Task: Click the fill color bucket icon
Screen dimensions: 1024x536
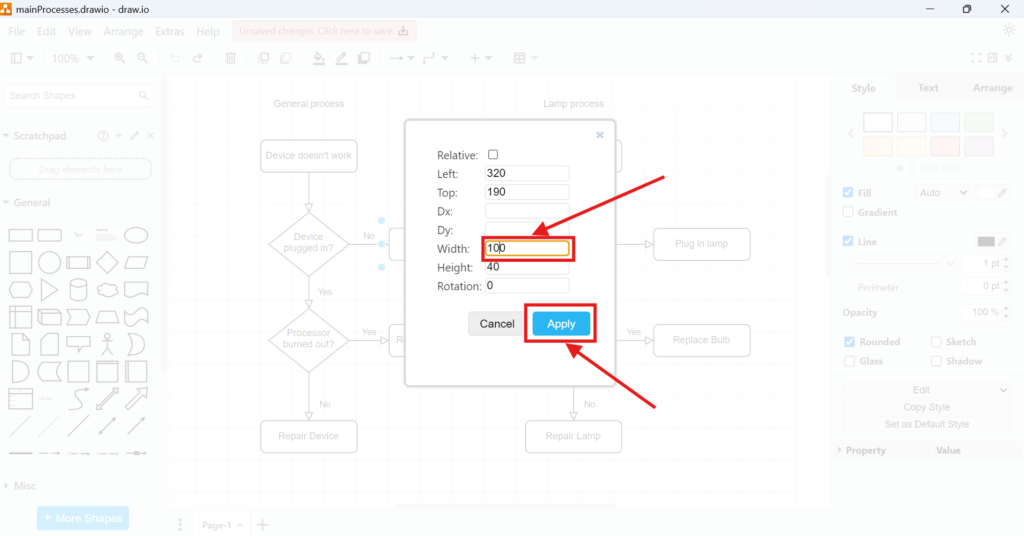Action: click(x=318, y=59)
